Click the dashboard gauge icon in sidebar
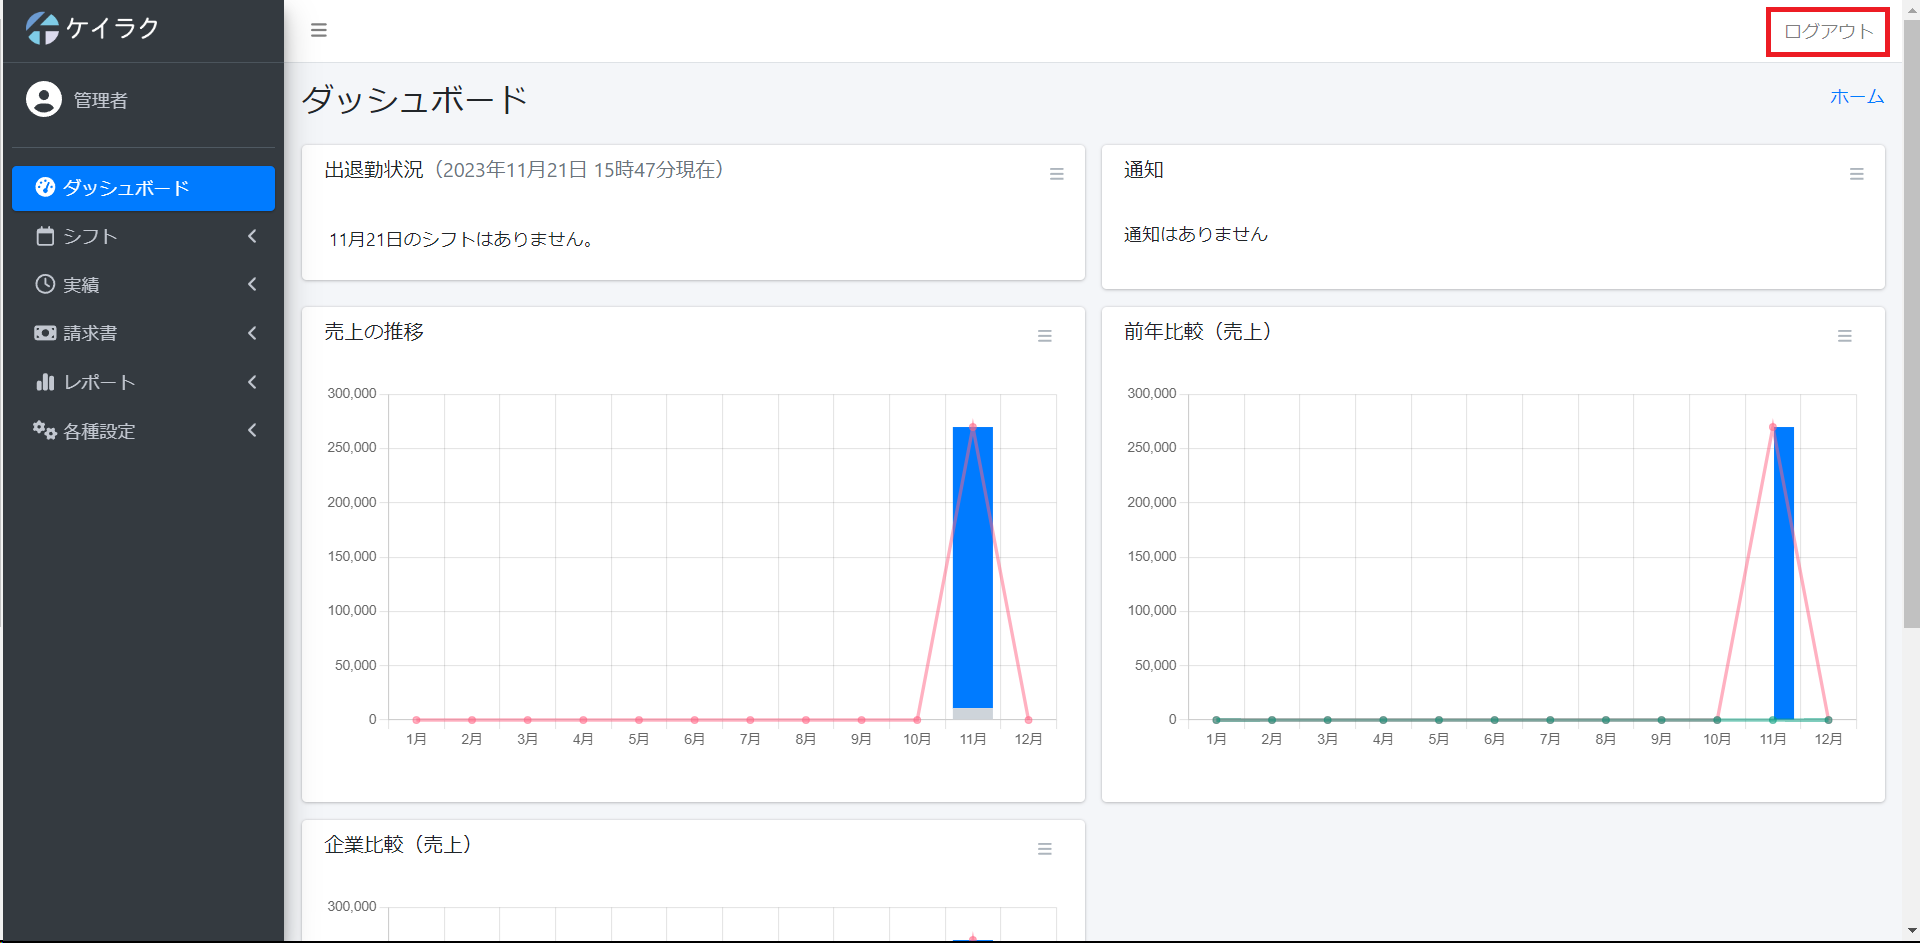 click(x=45, y=187)
